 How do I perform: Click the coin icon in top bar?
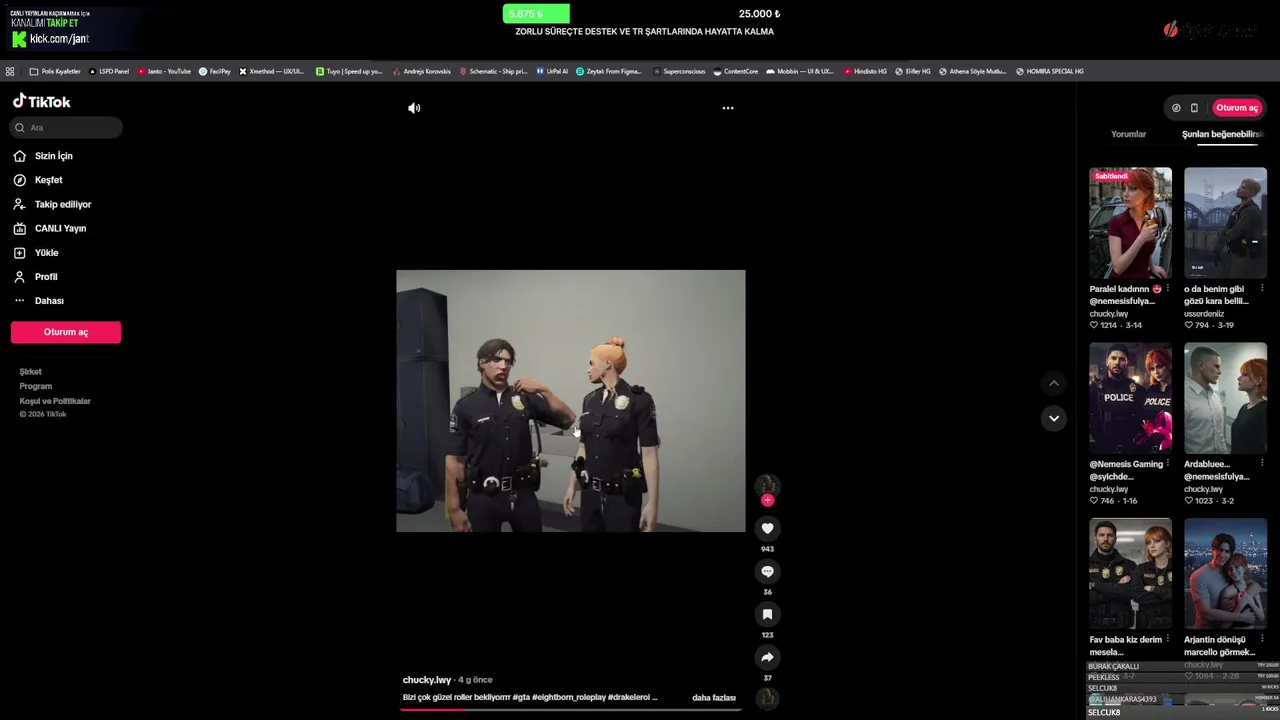1176,108
